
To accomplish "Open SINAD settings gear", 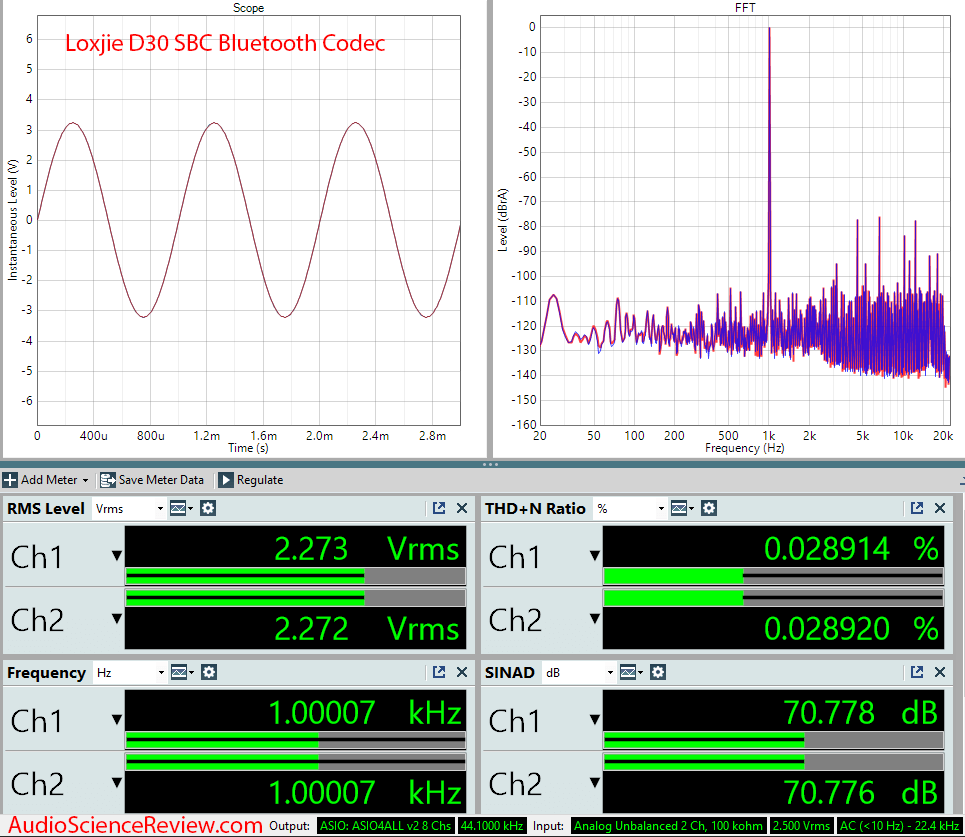I will click(658, 673).
